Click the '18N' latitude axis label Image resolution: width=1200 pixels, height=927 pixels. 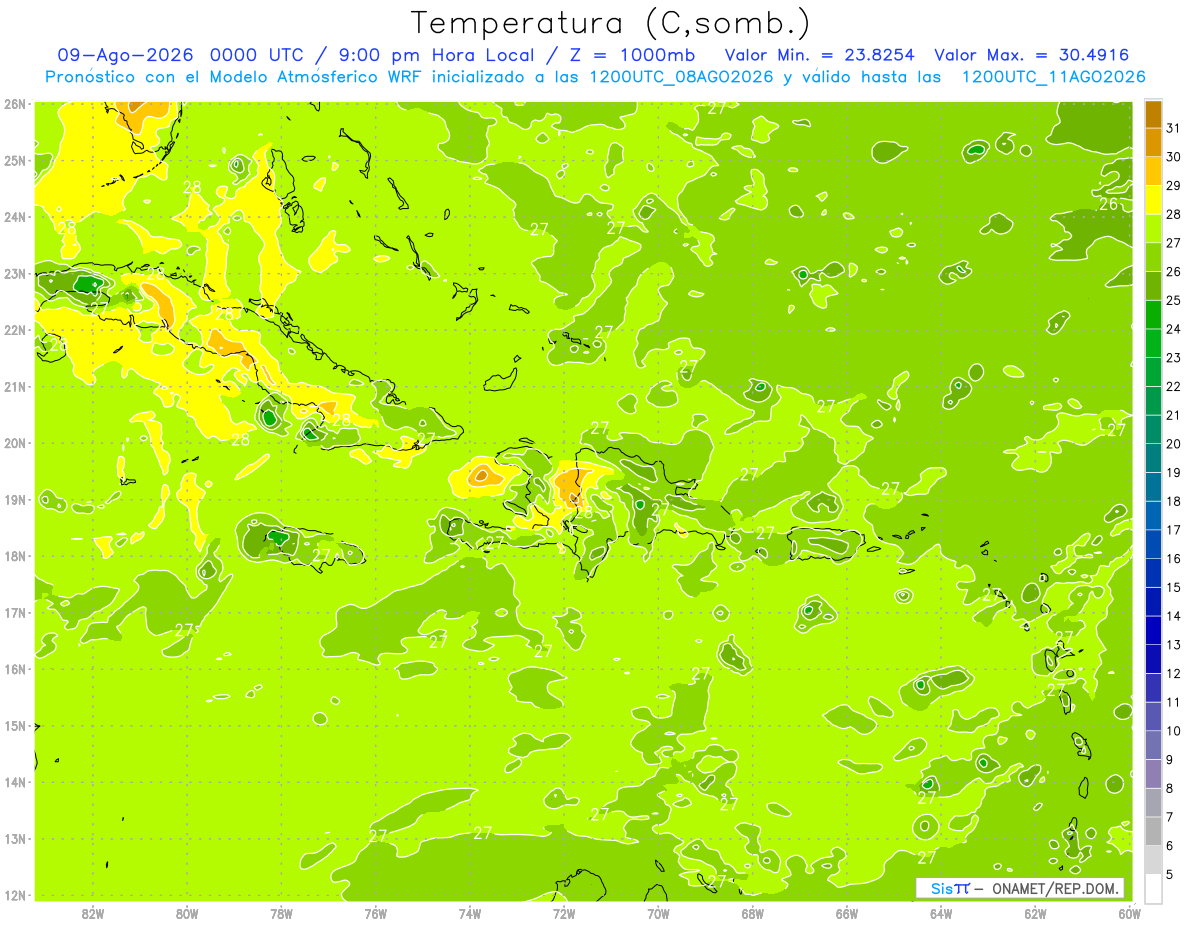pos(15,556)
